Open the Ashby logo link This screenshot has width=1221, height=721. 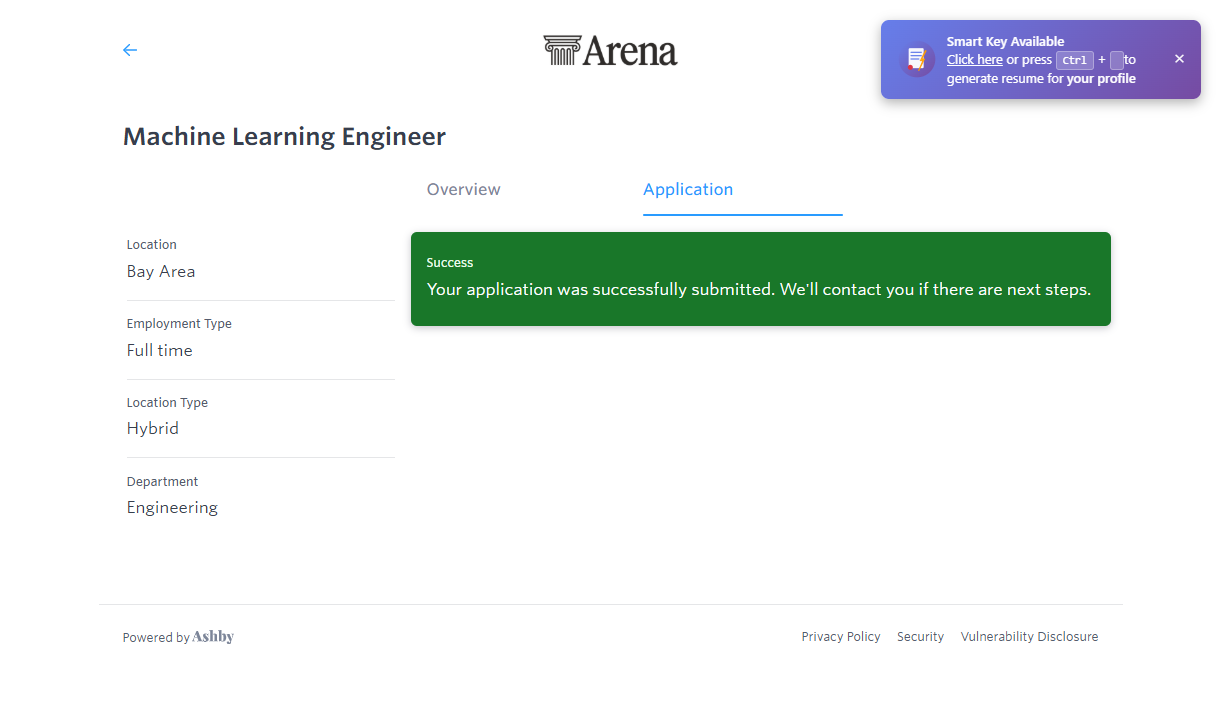click(x=213, y=637)
